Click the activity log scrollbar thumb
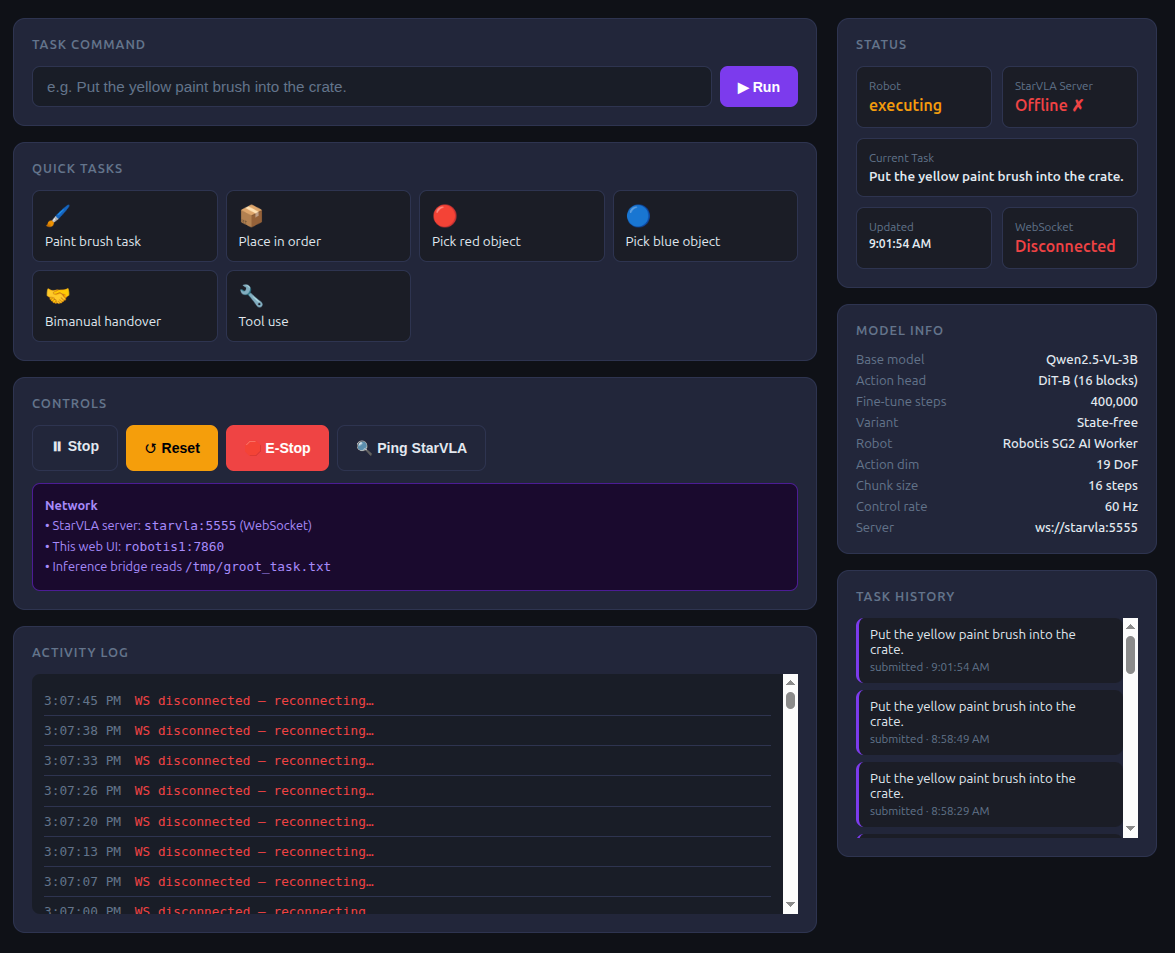This screenshot has height=953, width=1175. coord(790,701)
